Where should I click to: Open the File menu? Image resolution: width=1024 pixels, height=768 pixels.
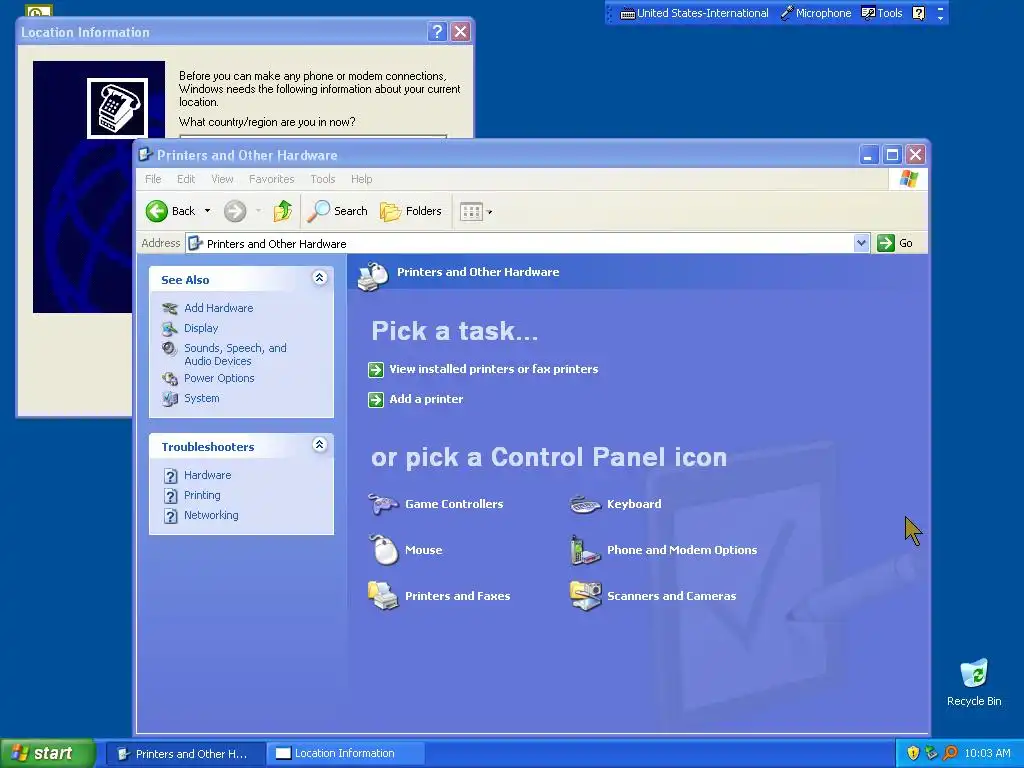pyautogui.click(x=153, y=179)
